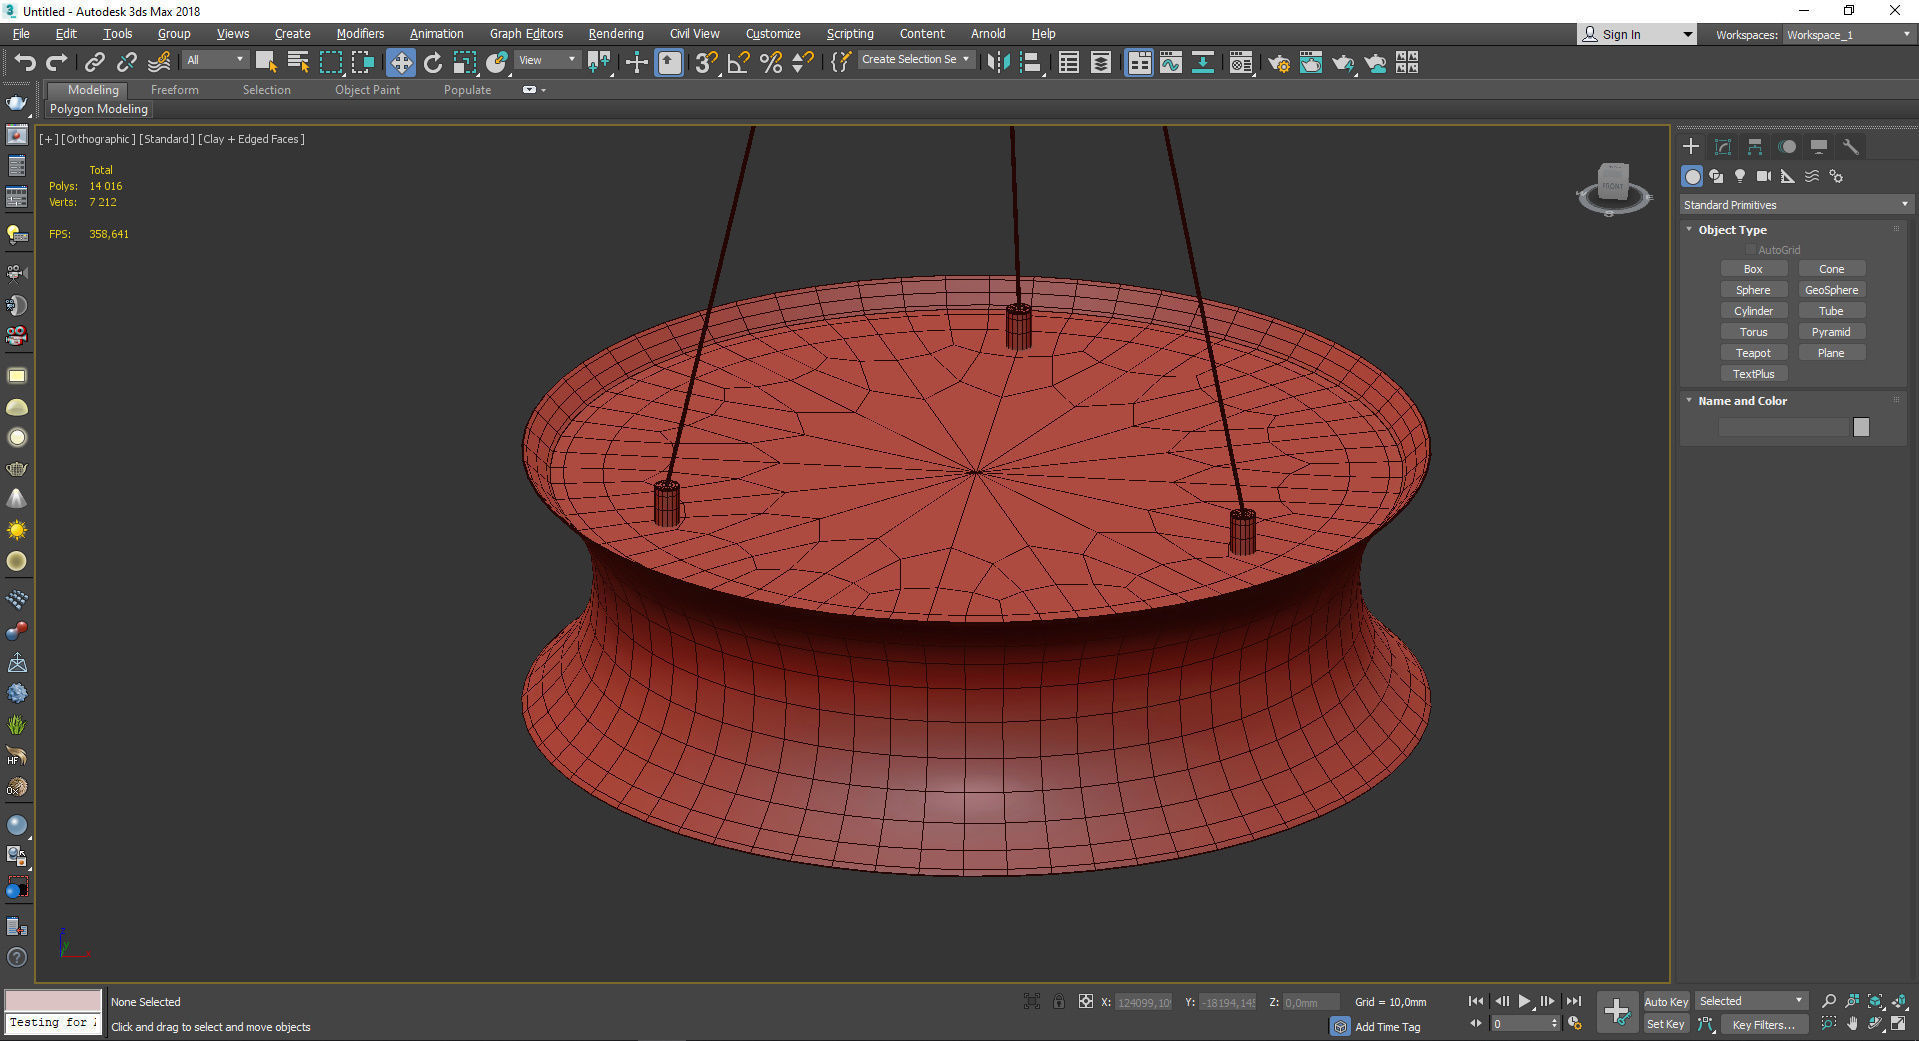
Task: Activate the Select and Scale tool
Action: point(465,63)
